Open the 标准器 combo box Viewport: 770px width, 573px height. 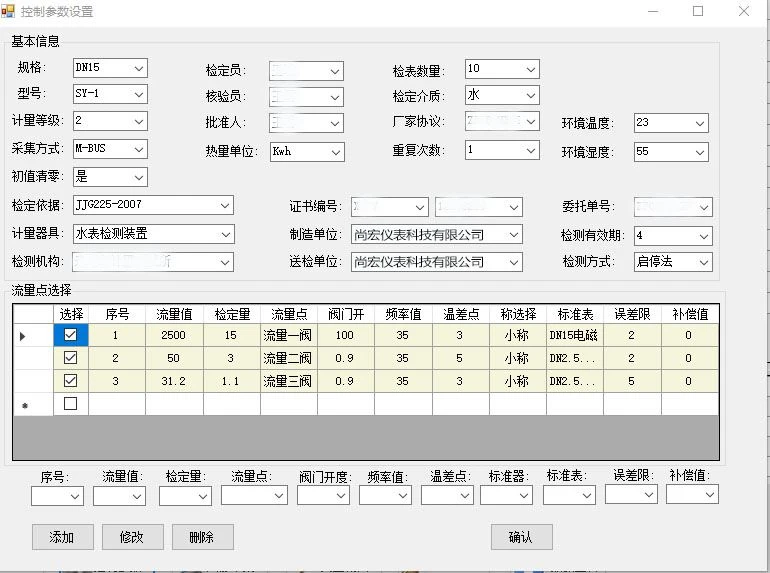coord(506,495)
